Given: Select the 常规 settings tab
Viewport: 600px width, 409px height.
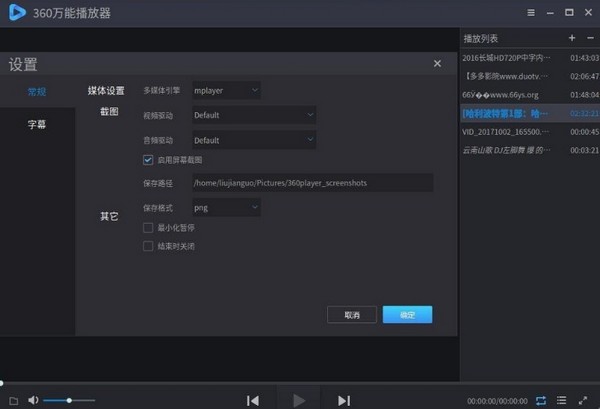Looking at the screenshot, I should 36,92.
